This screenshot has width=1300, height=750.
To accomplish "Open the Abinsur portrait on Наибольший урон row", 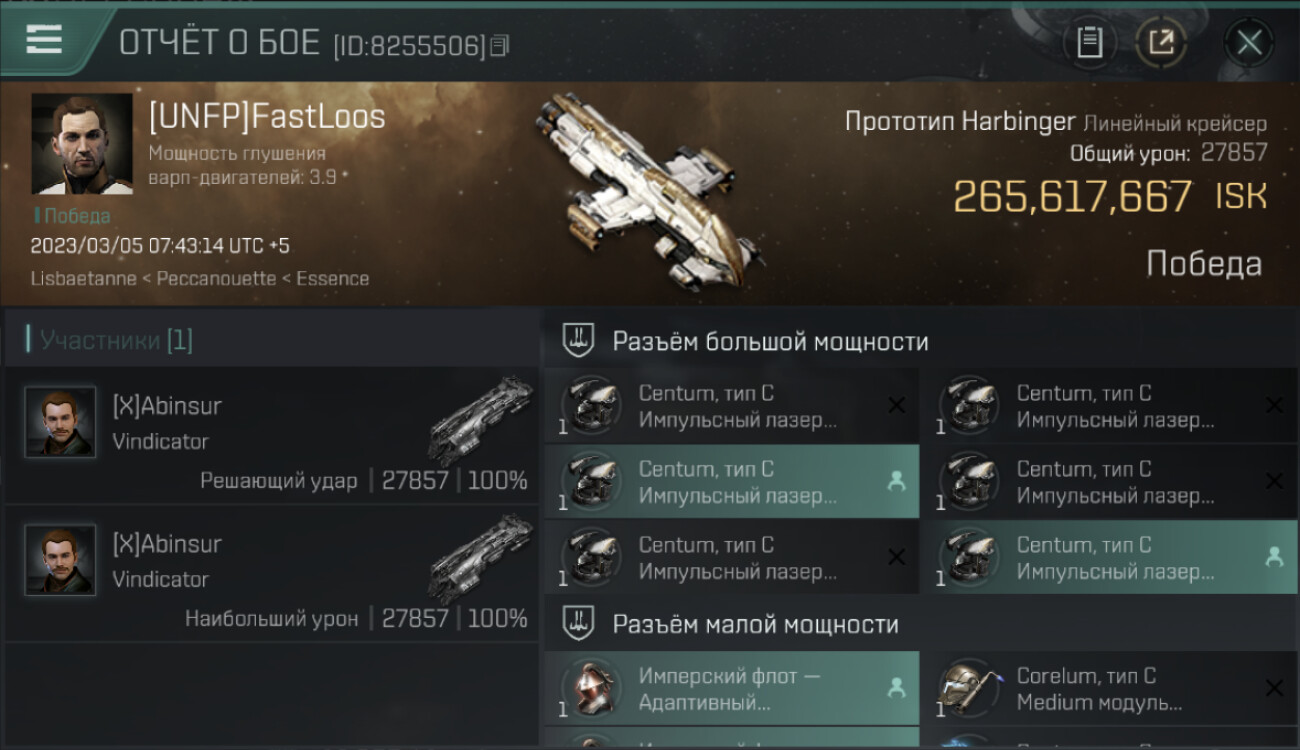I will tap(60, 560).
